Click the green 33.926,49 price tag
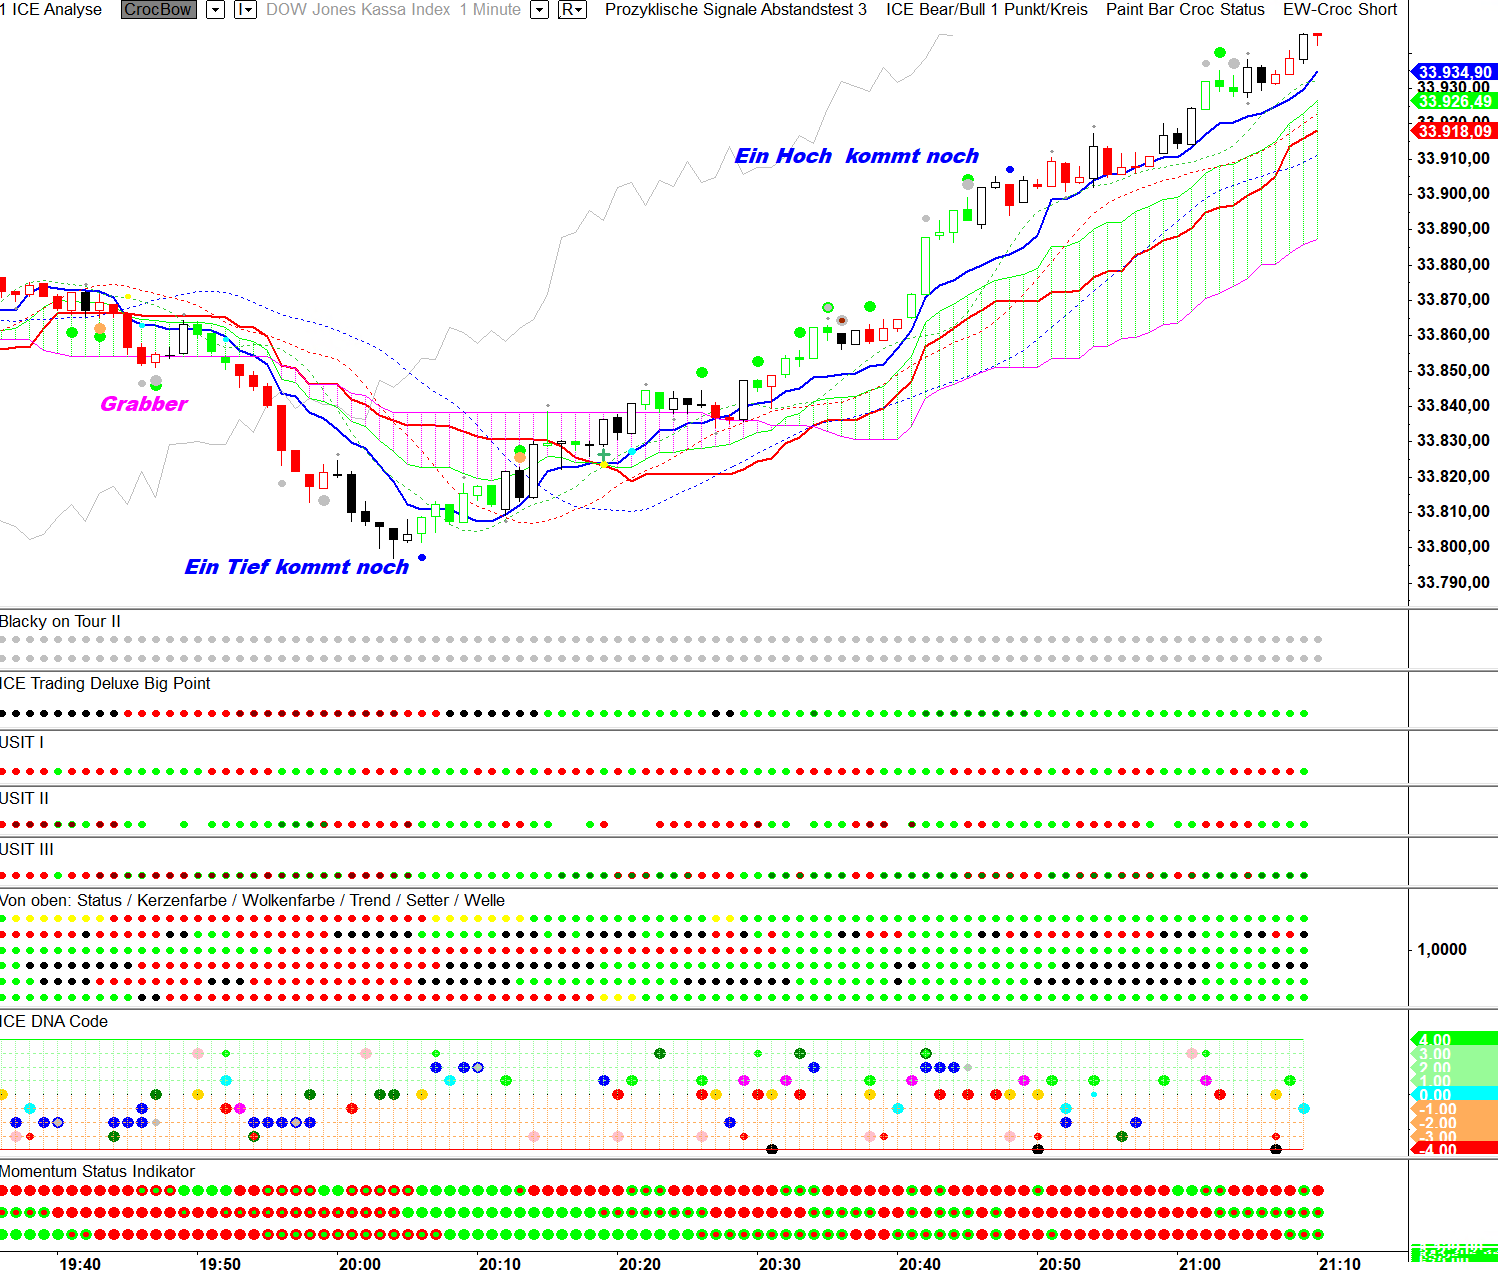The width and height of the screenshot is (1498, 1273). [1455, 101]
